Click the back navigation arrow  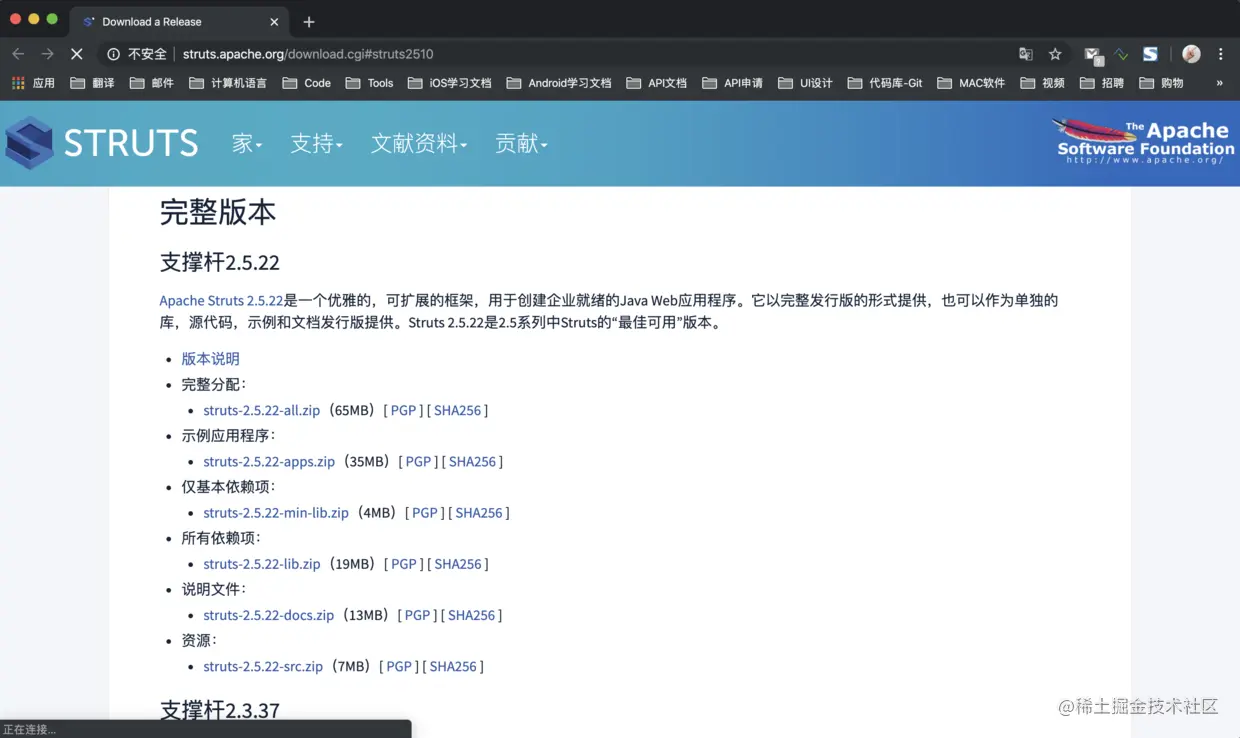(18, 54)
